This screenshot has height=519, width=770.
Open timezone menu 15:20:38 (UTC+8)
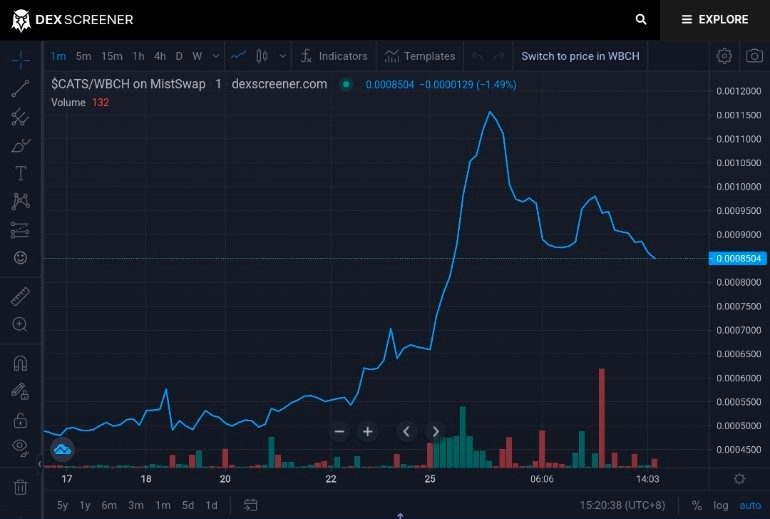tap(622, 505)
